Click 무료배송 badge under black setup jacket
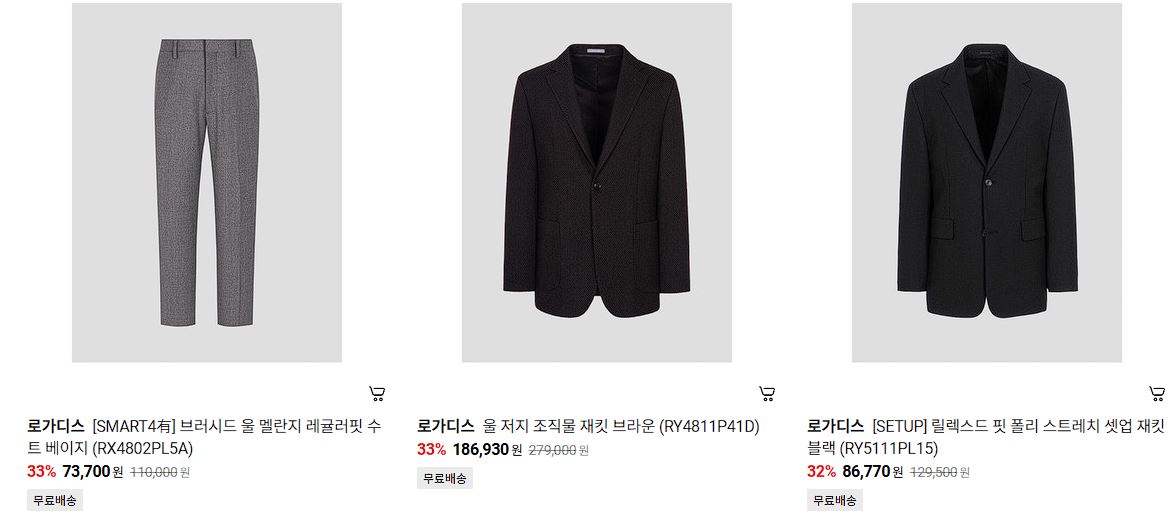1176x519 pixels. point(835,500)
